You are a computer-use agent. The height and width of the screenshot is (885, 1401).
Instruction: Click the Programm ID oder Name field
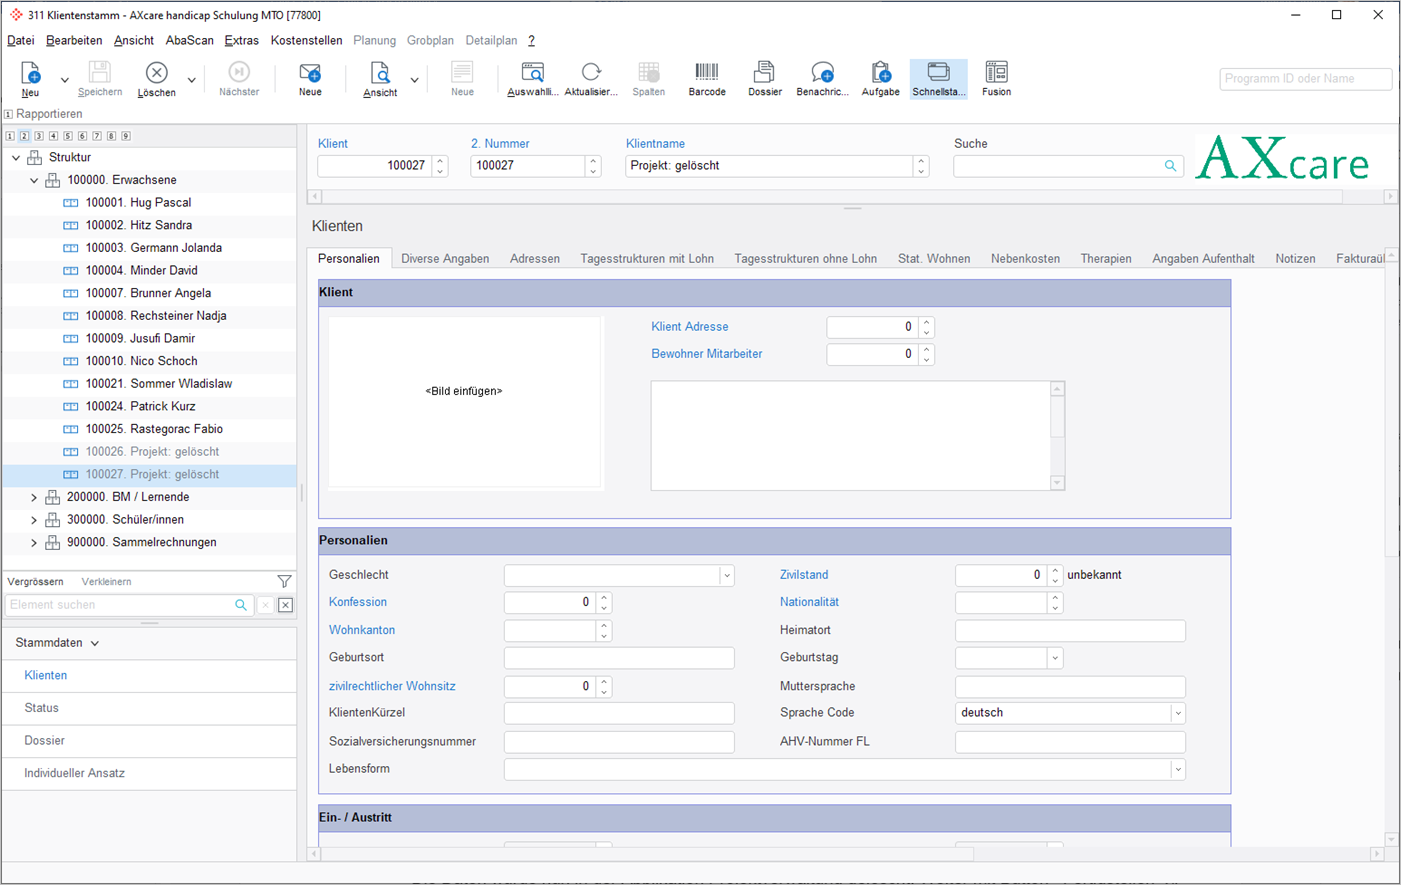pyautogui.click(x=1305, y=79)
